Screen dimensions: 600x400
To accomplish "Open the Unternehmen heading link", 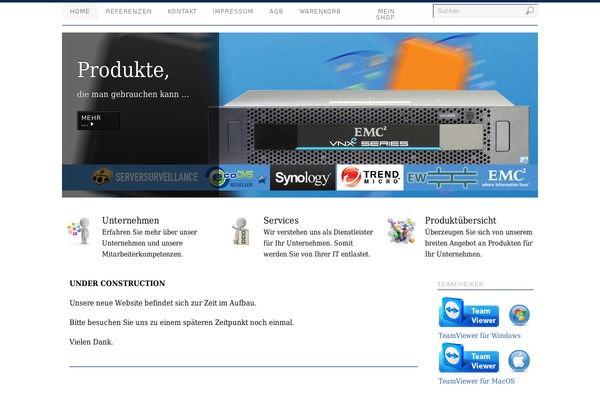I will click(x=130, y=220).
